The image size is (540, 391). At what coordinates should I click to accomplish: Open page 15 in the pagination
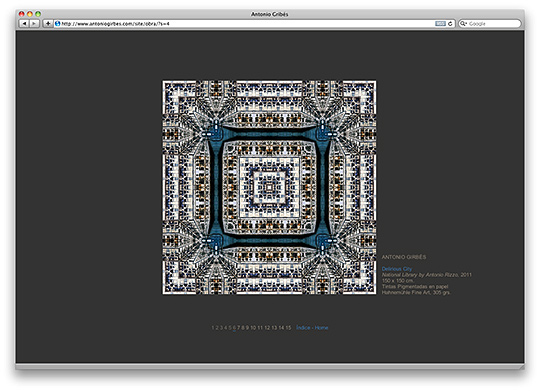[x=288, y=328]
